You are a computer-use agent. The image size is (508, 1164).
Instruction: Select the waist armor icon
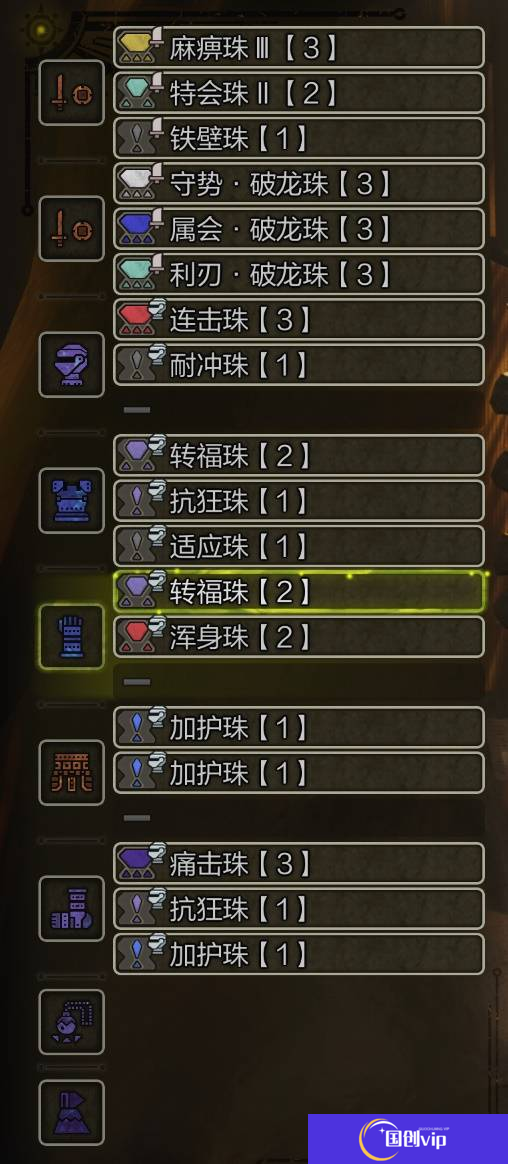[x=71, y=772]
